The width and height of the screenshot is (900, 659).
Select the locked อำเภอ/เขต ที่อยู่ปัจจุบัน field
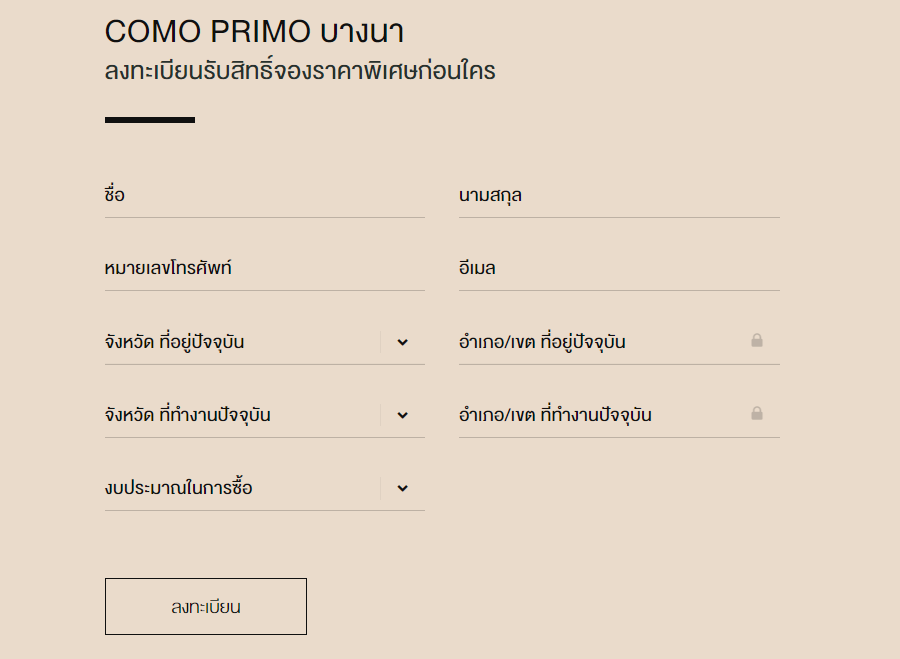600,342
